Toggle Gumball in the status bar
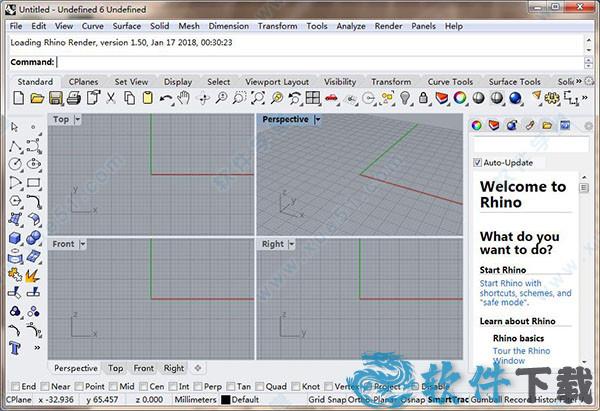The width and height of the screenshot is (600, 411). 486,400
